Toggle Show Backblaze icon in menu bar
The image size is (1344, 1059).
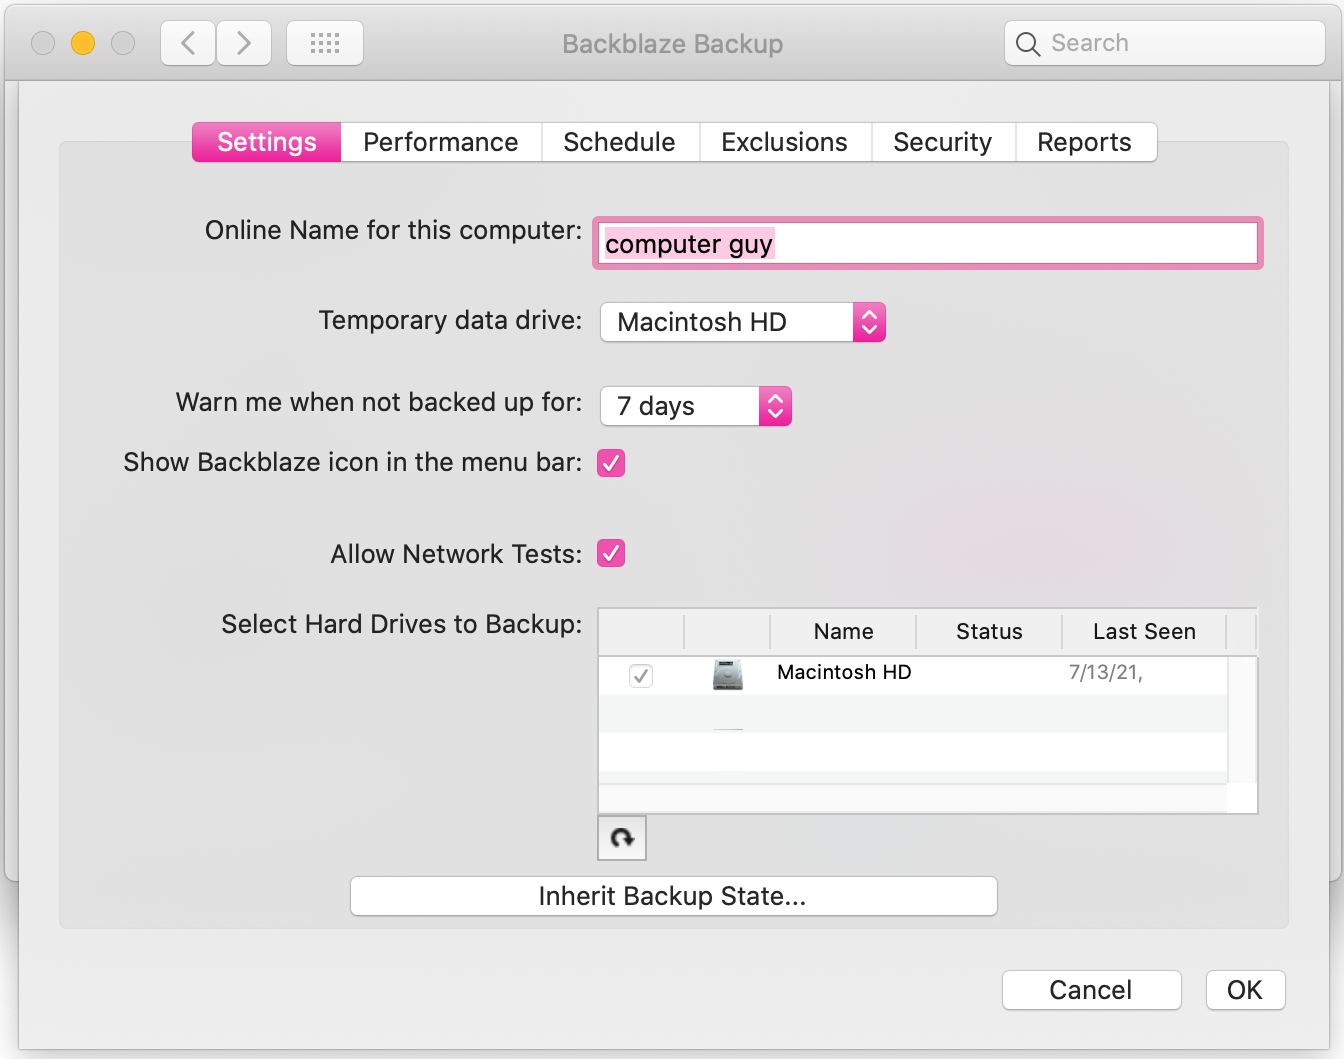click(x=611, y=463)
